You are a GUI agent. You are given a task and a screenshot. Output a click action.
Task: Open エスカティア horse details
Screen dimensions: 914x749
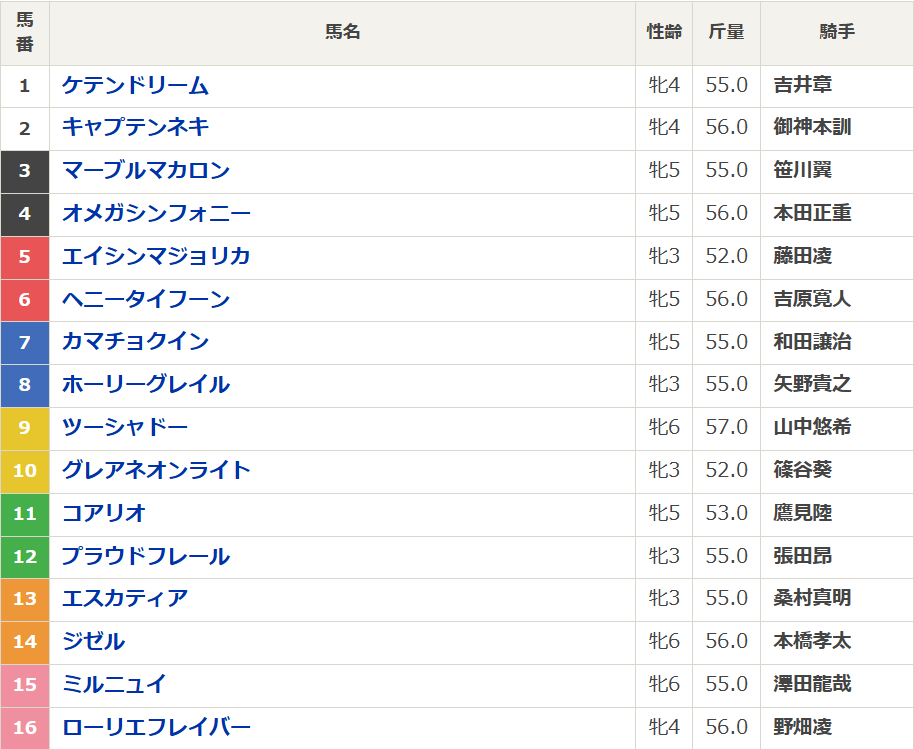pos(125,598)
